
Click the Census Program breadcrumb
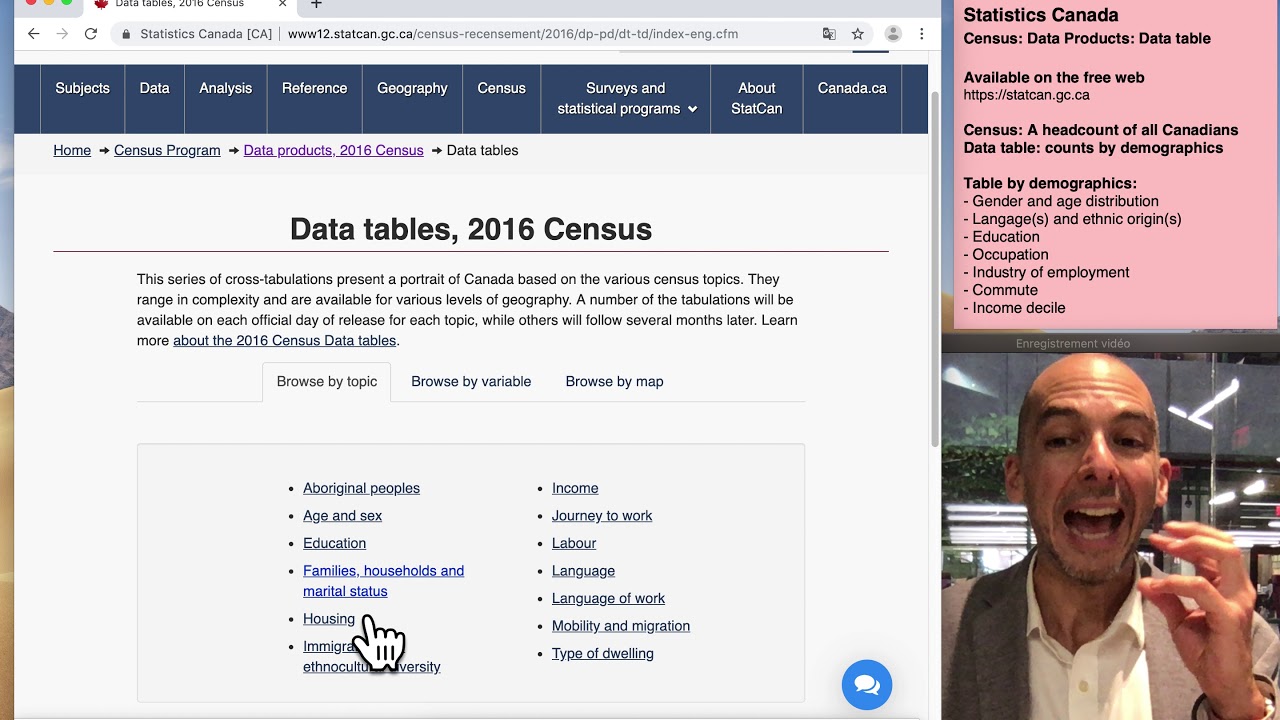[167, 150]
